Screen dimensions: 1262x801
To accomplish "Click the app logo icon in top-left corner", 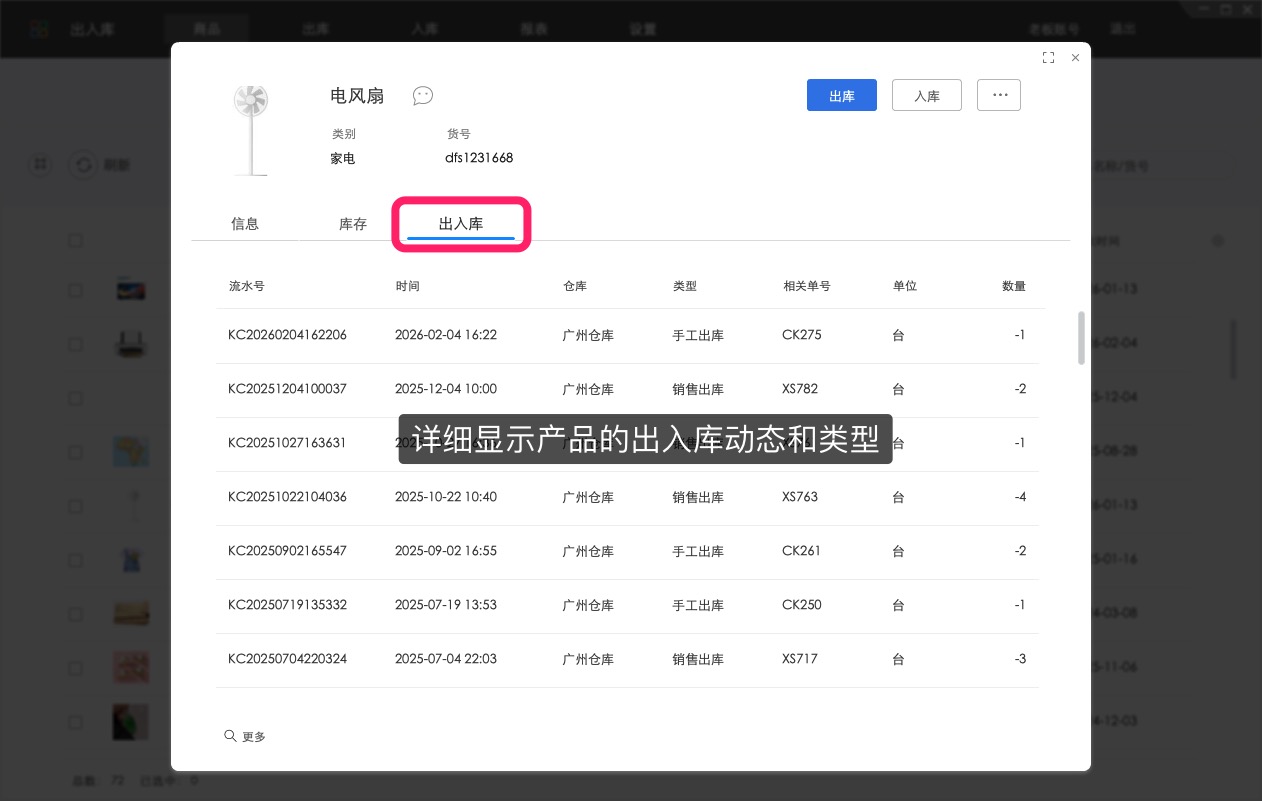I will [x=38, y=28].
